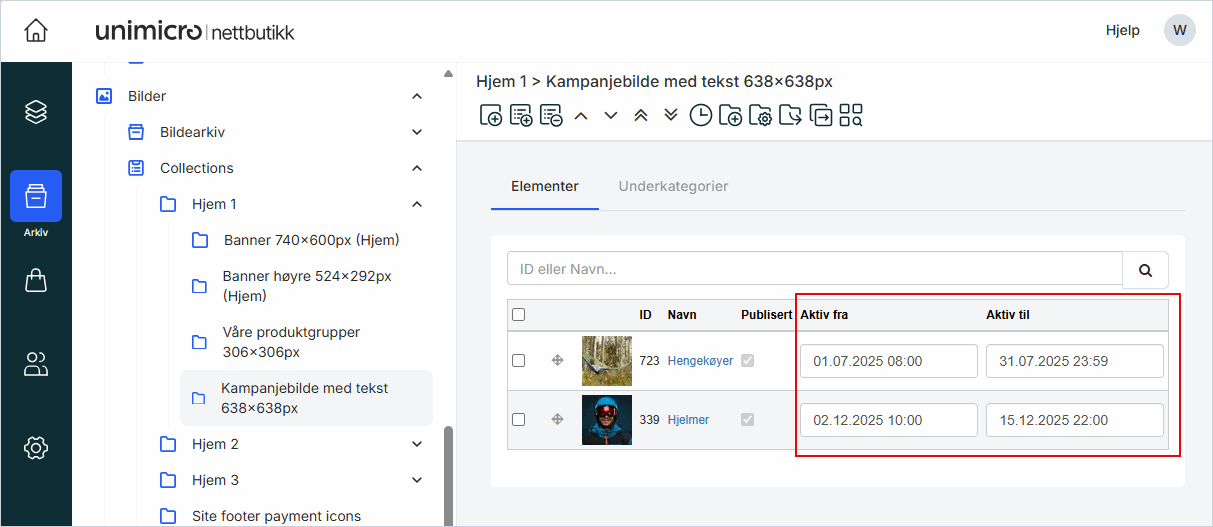Click the 'ID eller Navn' search field
Viewport: 1213px width, 527px height.
814,269
